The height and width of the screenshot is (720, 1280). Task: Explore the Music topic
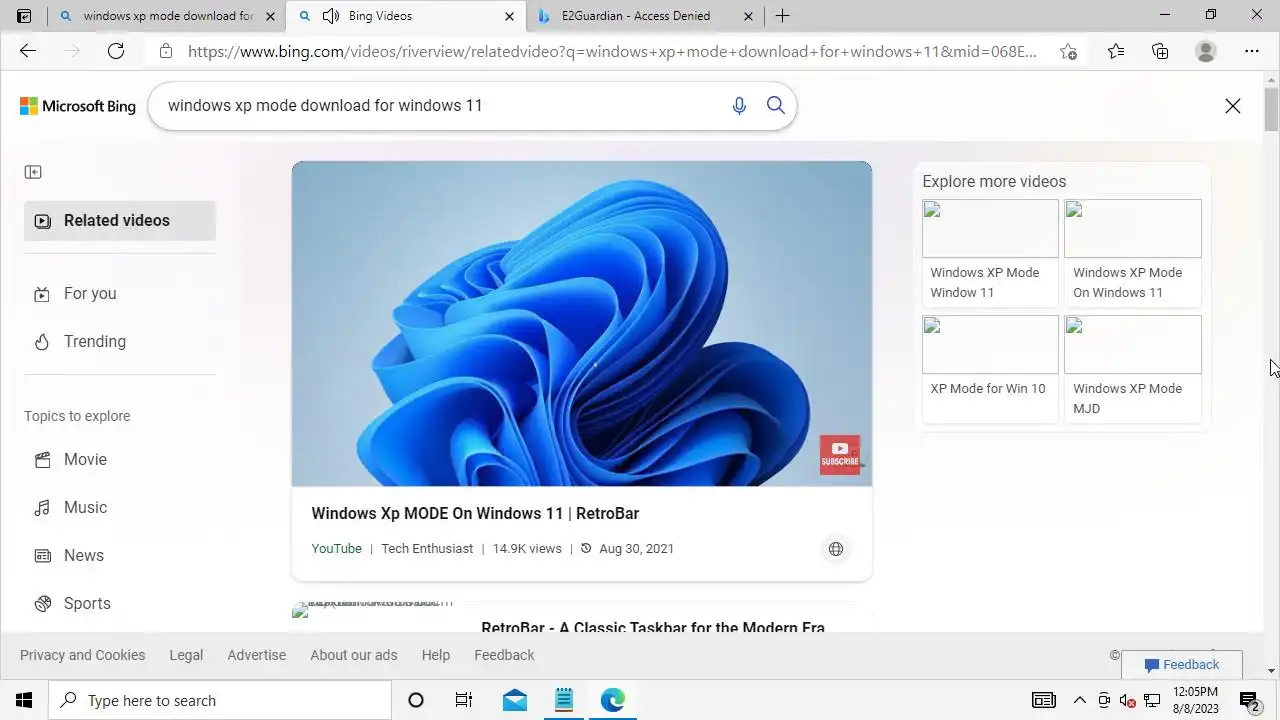pyautogui.click(x=120, y=507)
